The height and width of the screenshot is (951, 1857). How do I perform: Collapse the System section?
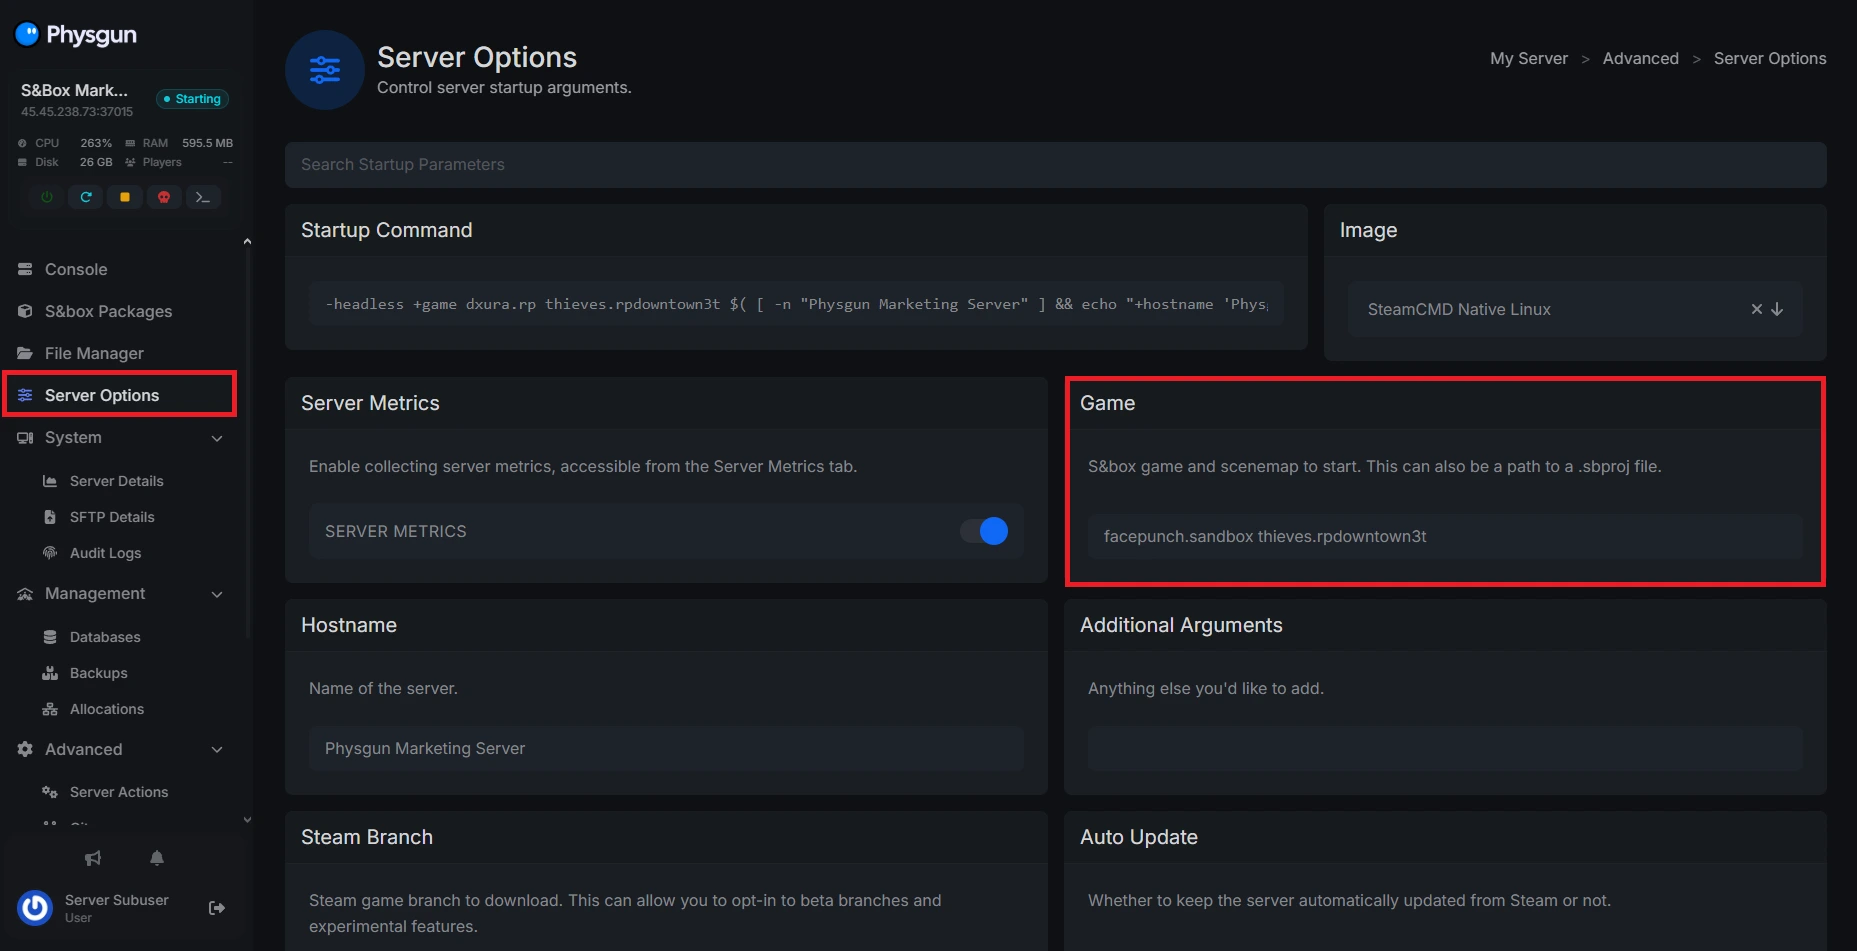tap(217, 438)
